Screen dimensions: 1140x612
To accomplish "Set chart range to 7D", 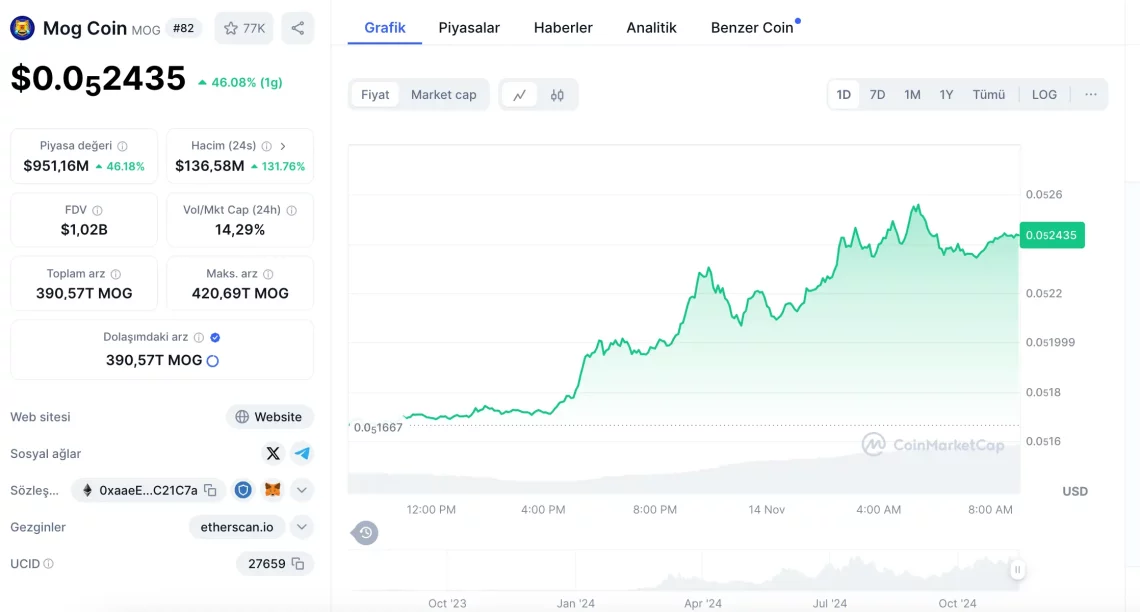I will click(x=877, y=95).
